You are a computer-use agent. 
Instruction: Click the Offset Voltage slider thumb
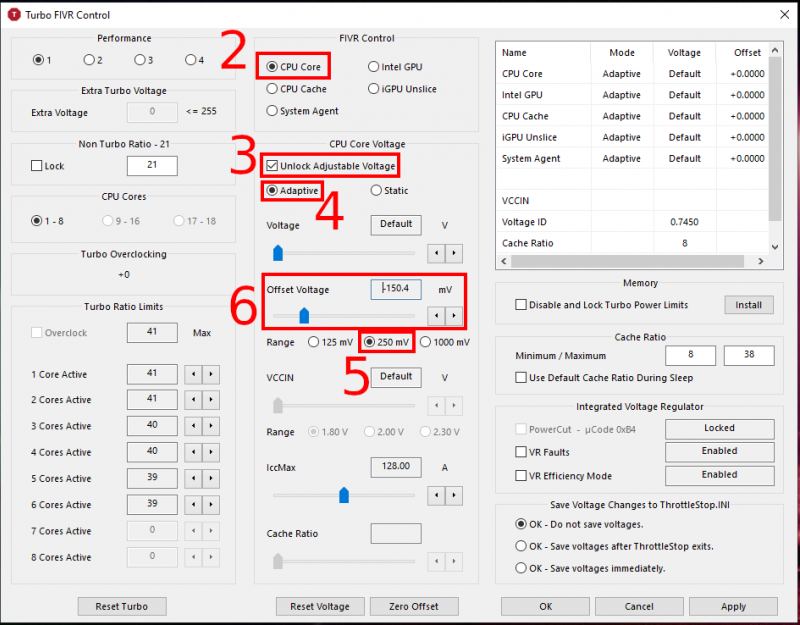point(304,315)
